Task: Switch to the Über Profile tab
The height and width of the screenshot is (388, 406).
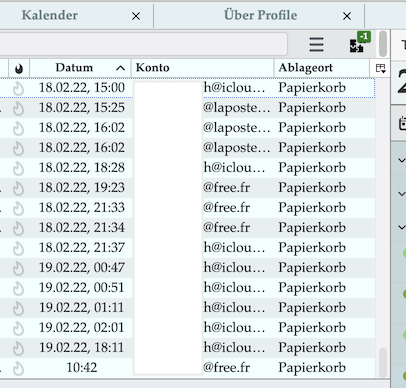Action: [260, 15]
